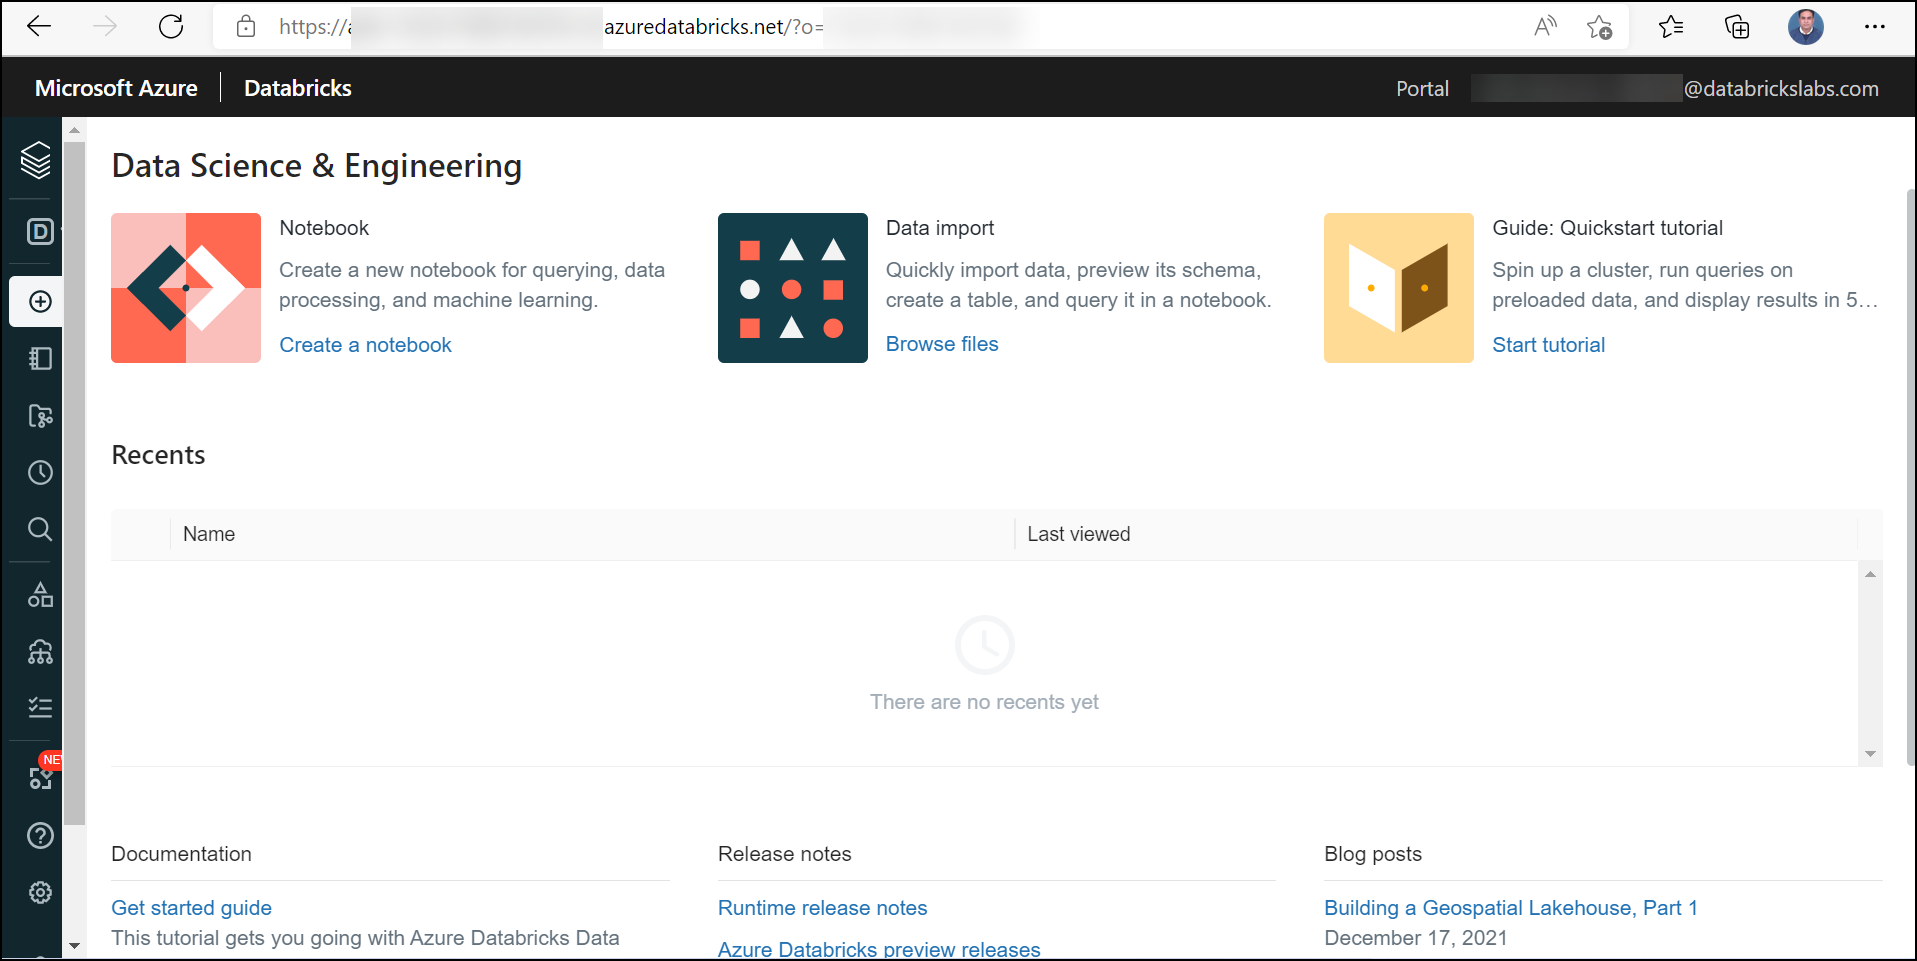
Task: Open the Settings gear icon in sidebar
Action: tap(40, 892)
